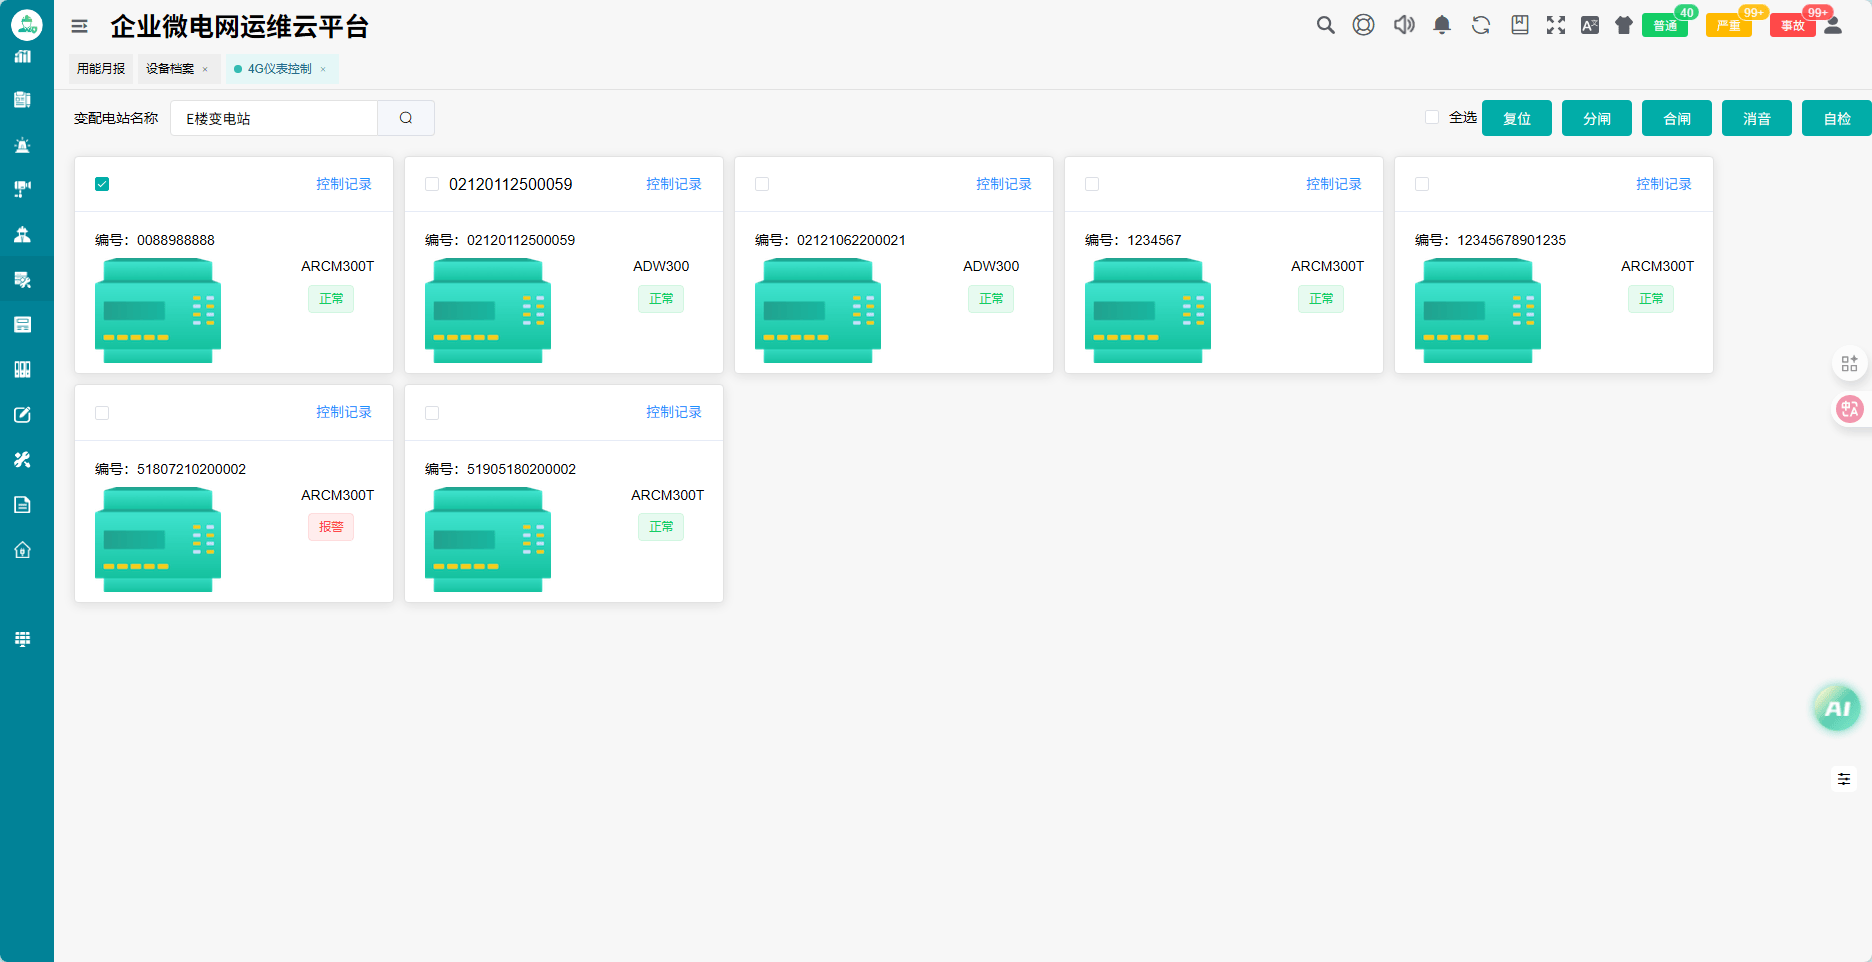Click the 合闸 button
The image size is (1872, 962).
(x=1677, y=118)
